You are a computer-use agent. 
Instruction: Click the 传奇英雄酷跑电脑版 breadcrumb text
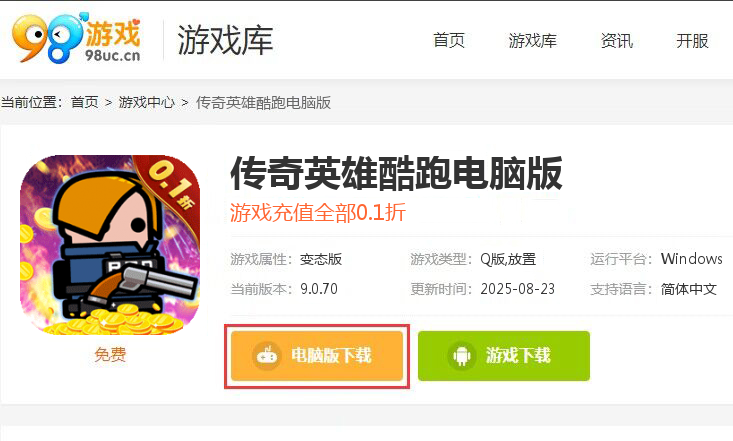[x=263, y=102]
